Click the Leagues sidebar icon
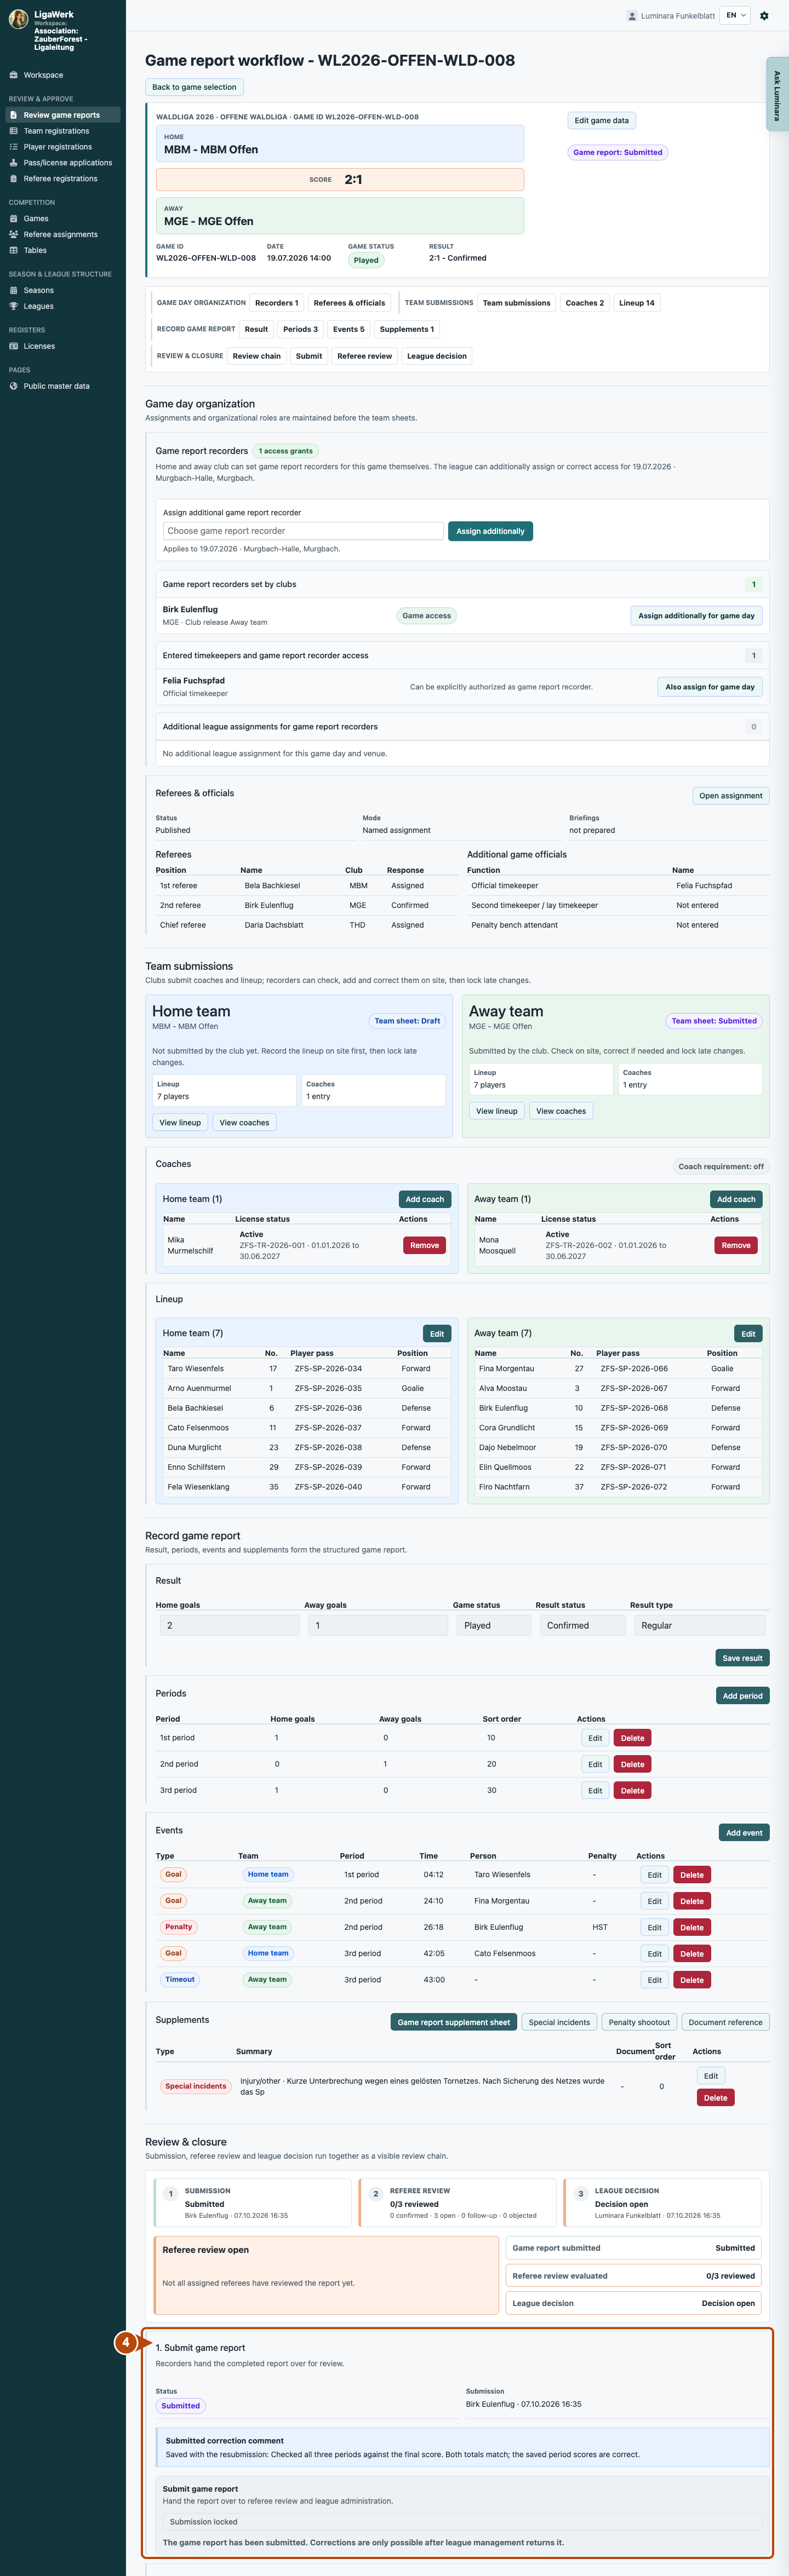789x2576 pixels. [x=14, y=306]
